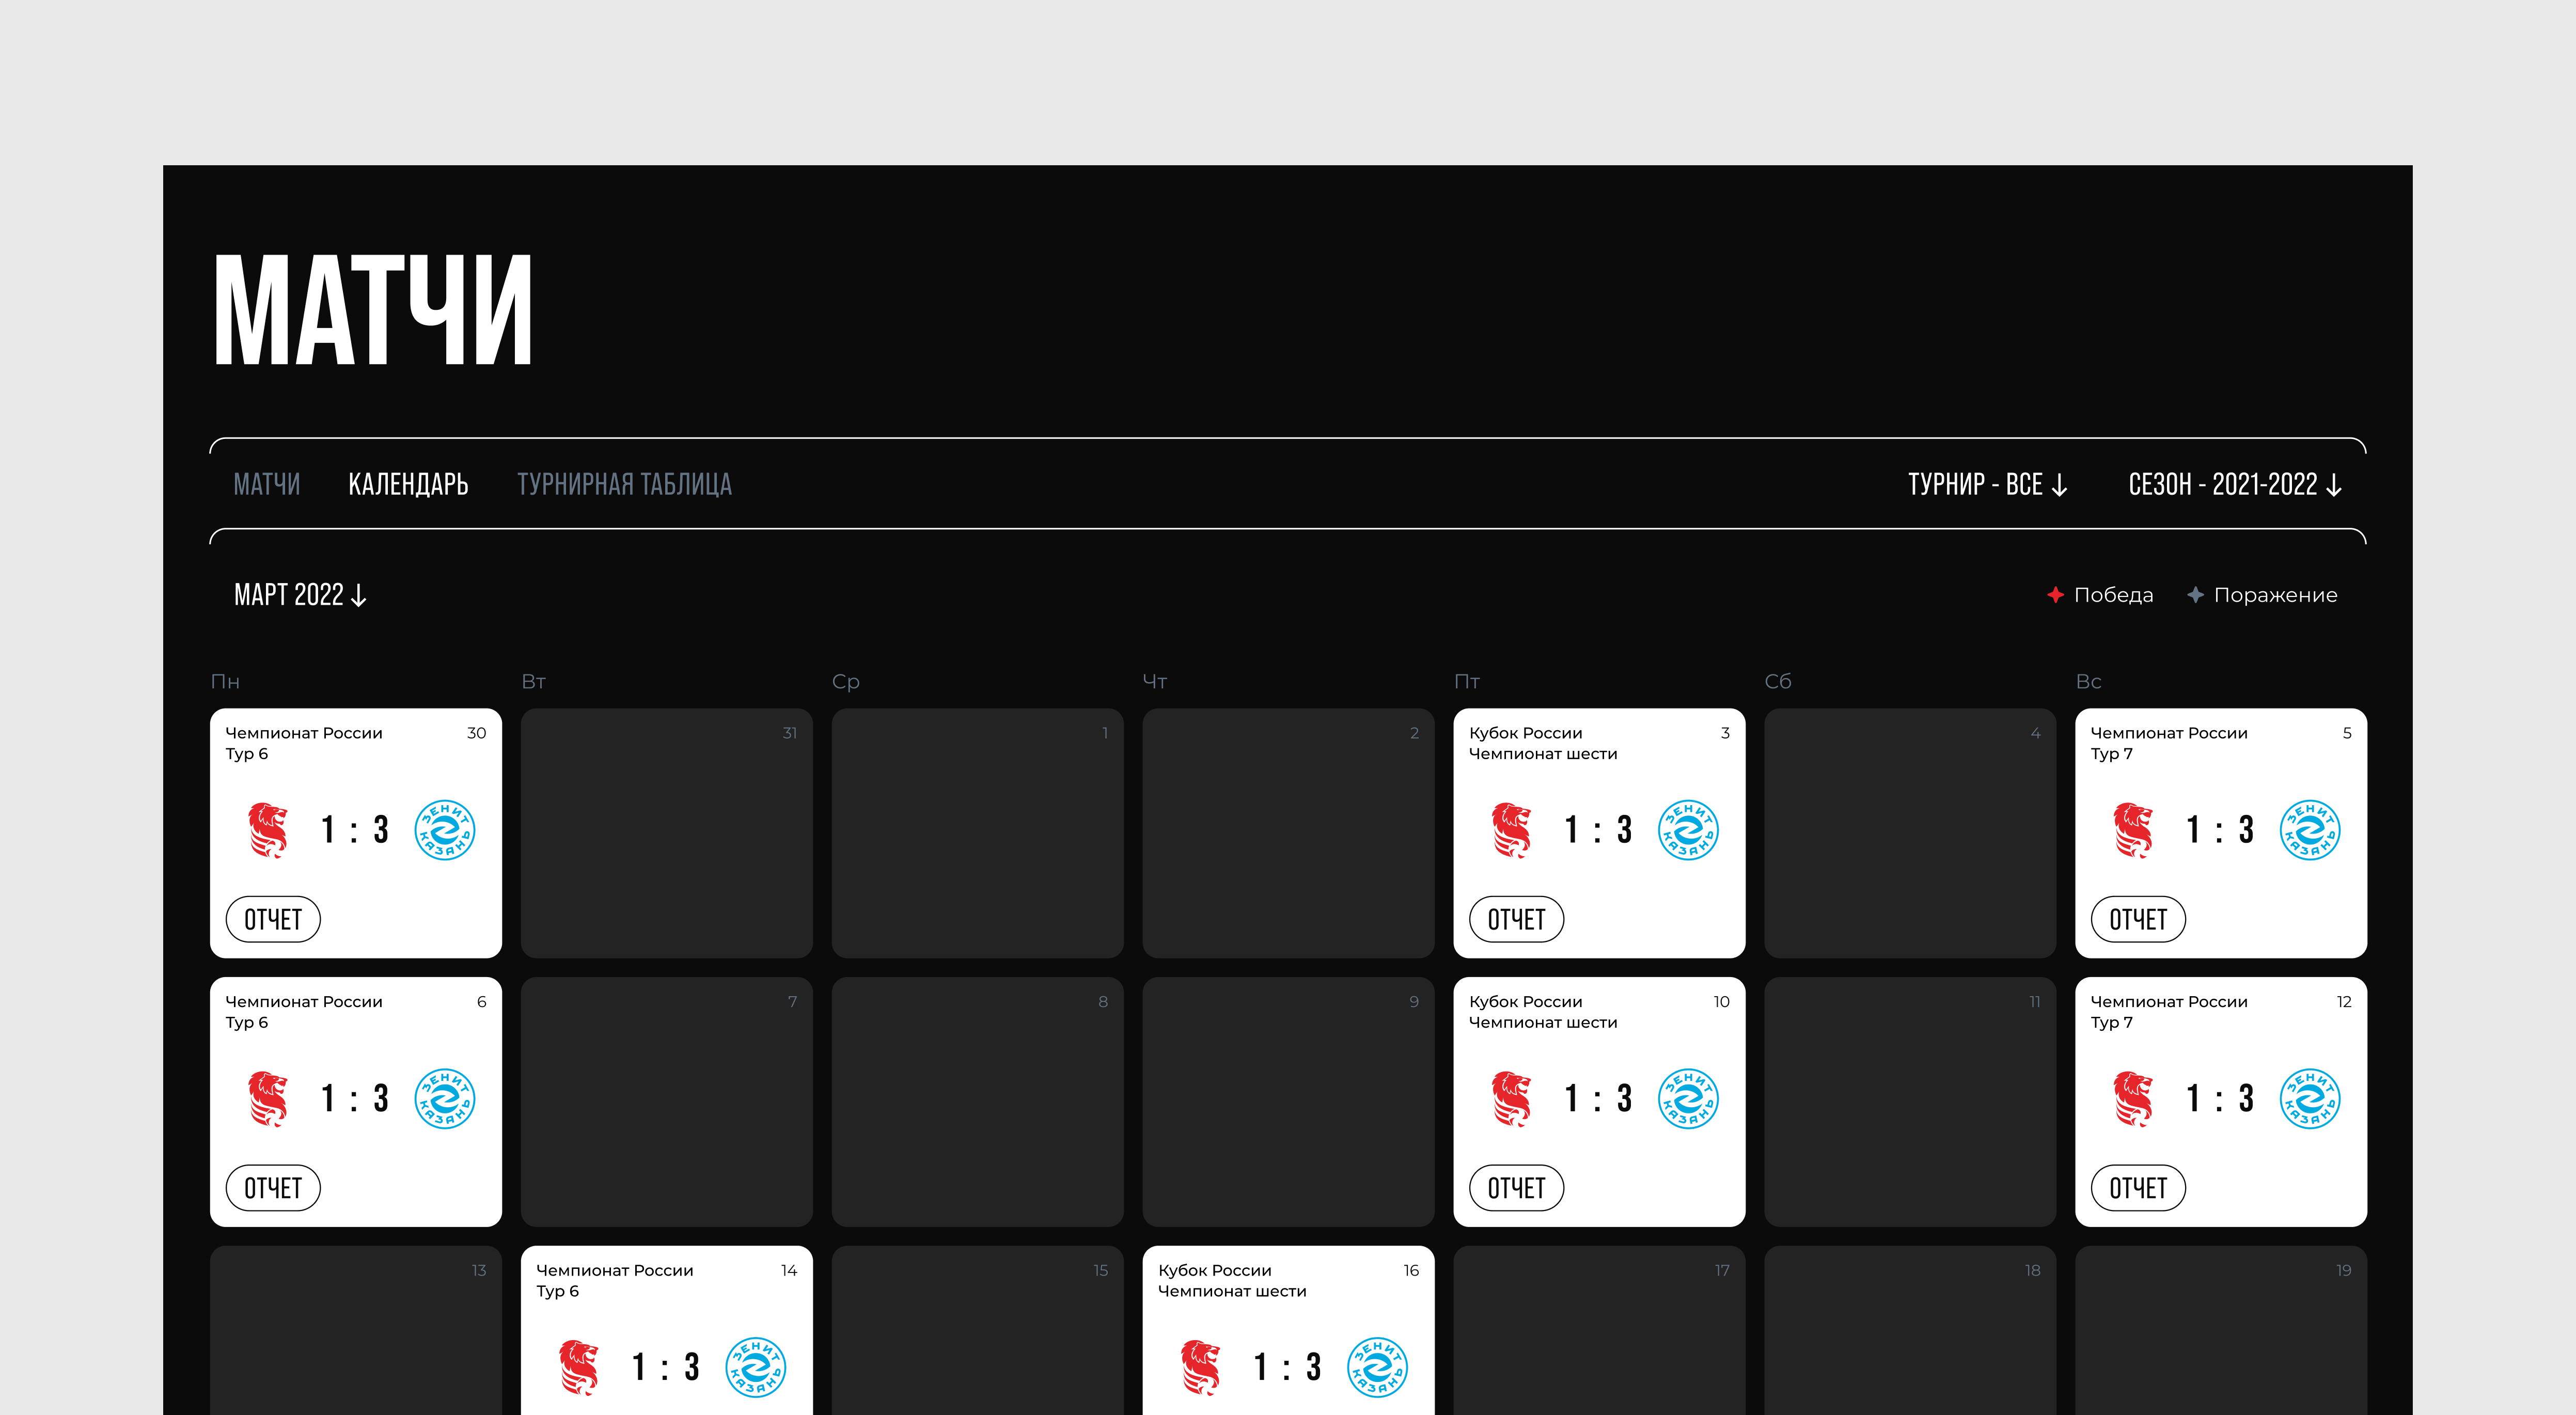This screenshot has height=1415, width=2576.
Task: Click the 1 : 3 score on day 6
Action: pyautogui.click(x=355, y=1099)
